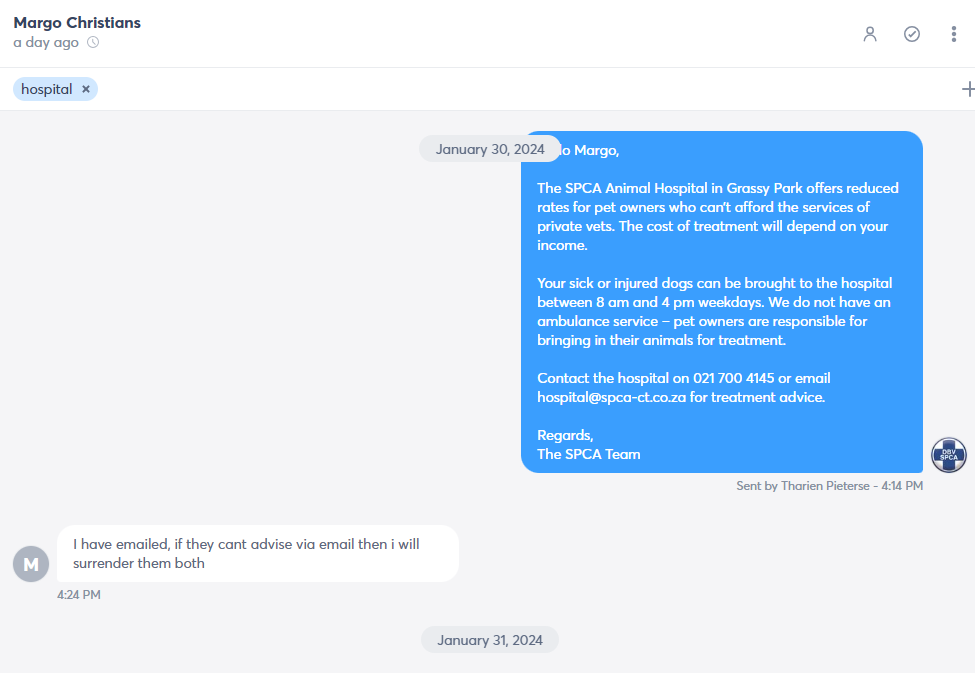Mark conversation resolved with checkmark icon
Image resolution: width=975 pixels, height=673 pixels.
pyautogui.click(x=912, y=34)
